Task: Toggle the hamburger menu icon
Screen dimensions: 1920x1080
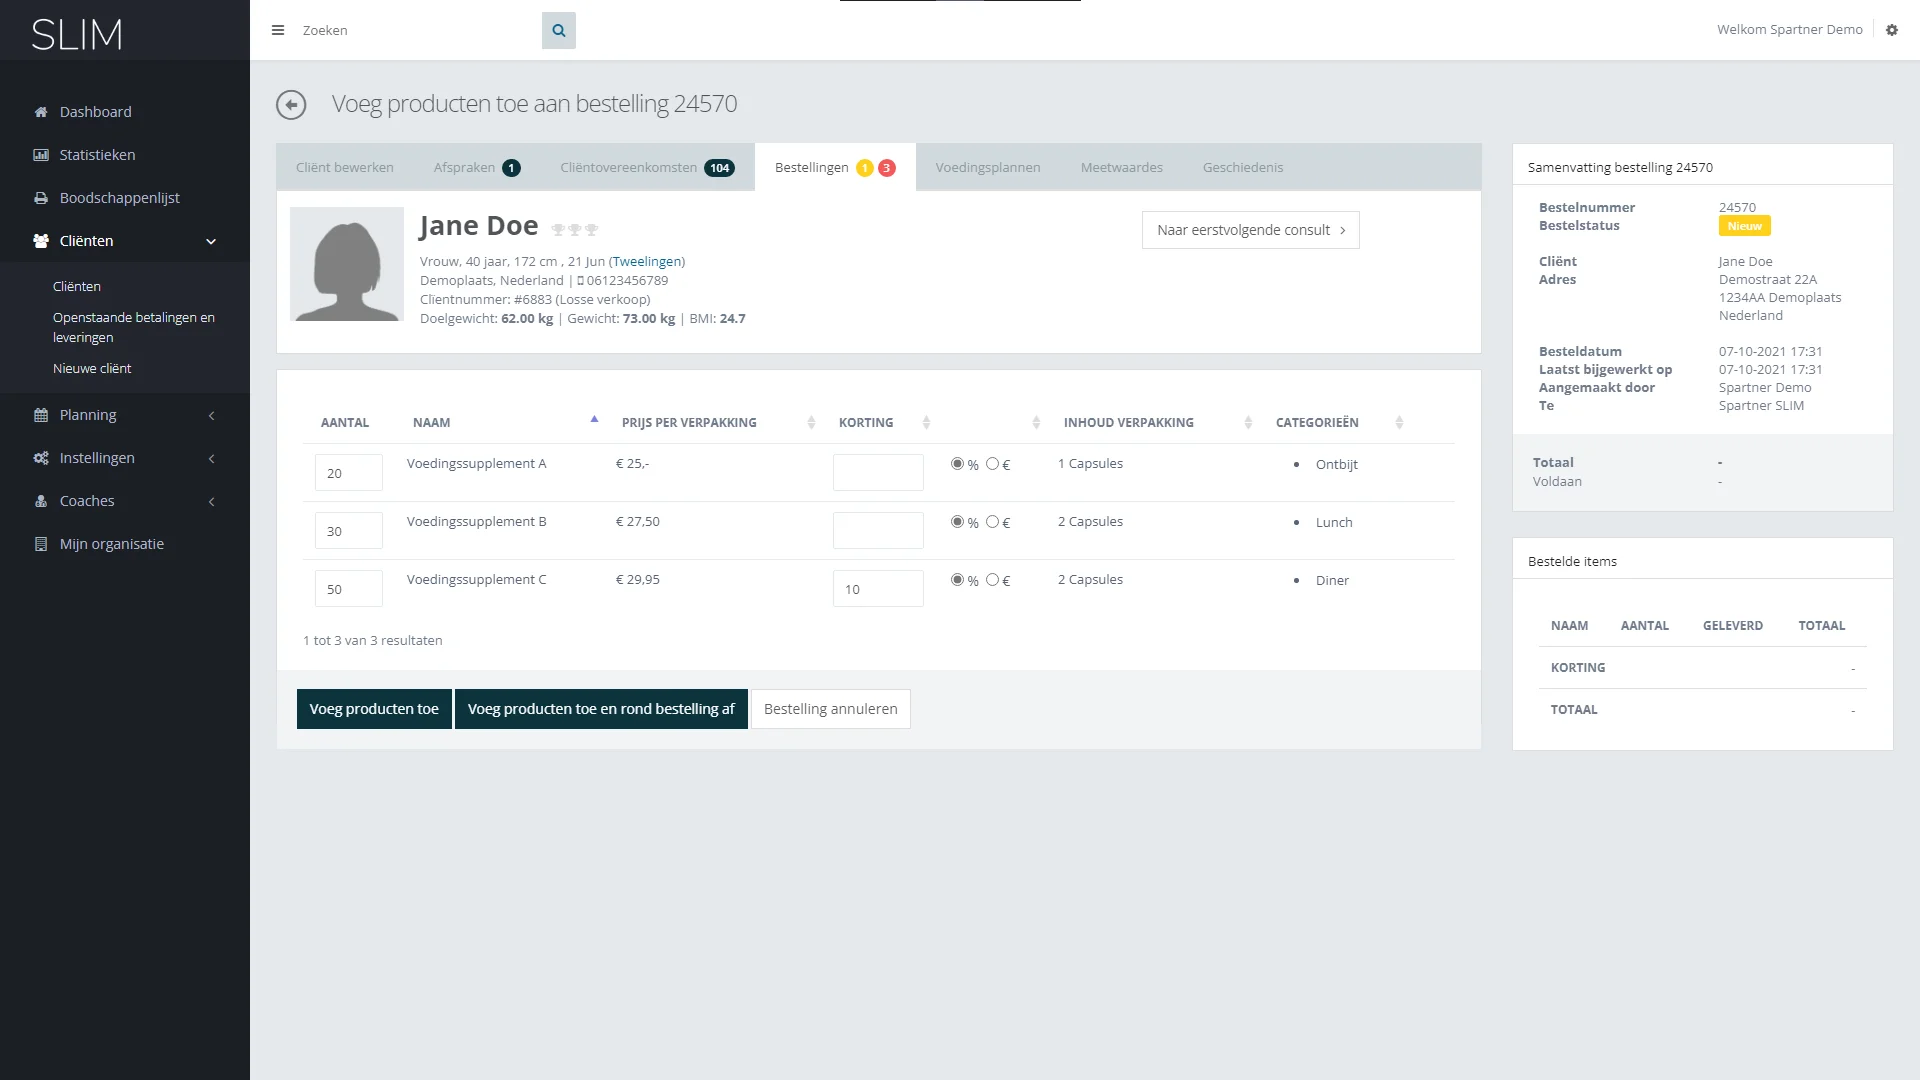Action: click(278, 31)
